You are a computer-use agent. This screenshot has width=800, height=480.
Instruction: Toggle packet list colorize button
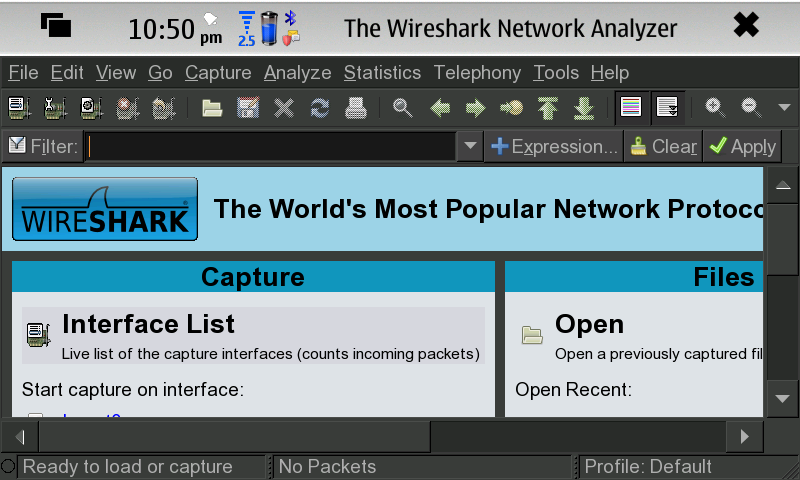tap(631, 108)
